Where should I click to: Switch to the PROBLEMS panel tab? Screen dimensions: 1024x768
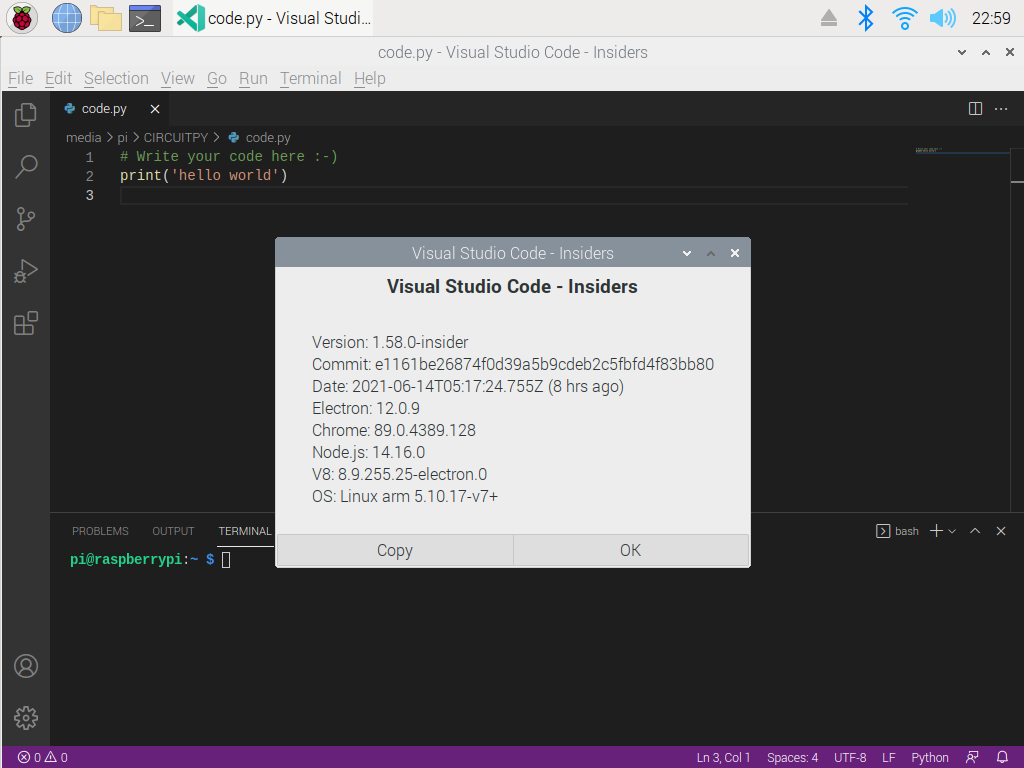tap(100, 531)
